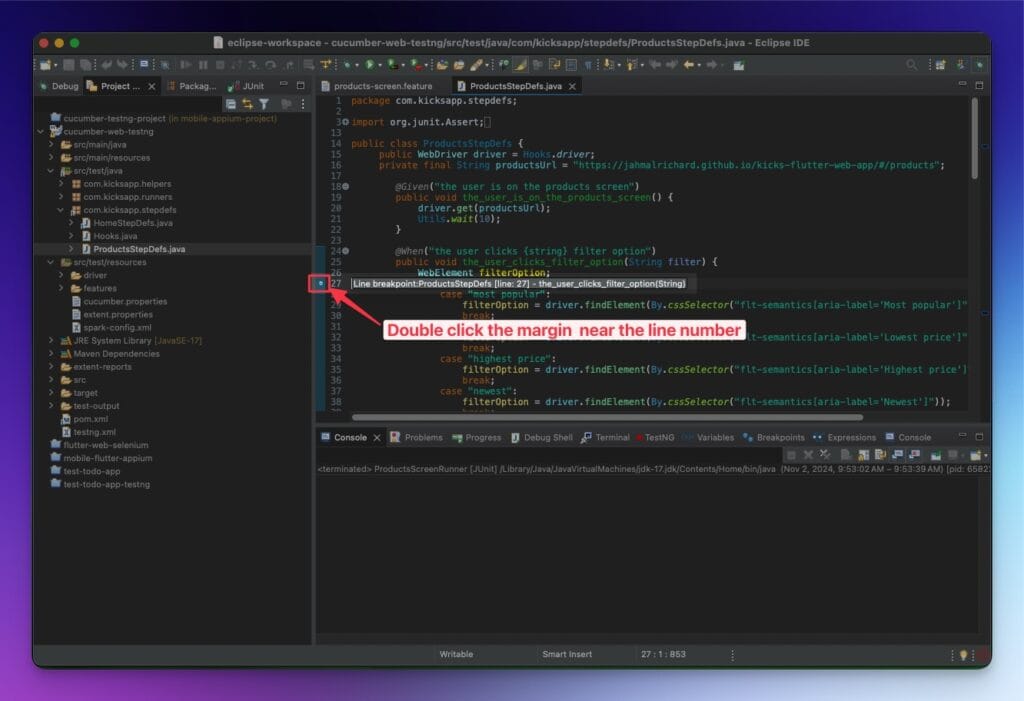Click the Run green play toolbar icon

[x=370, y=65]
